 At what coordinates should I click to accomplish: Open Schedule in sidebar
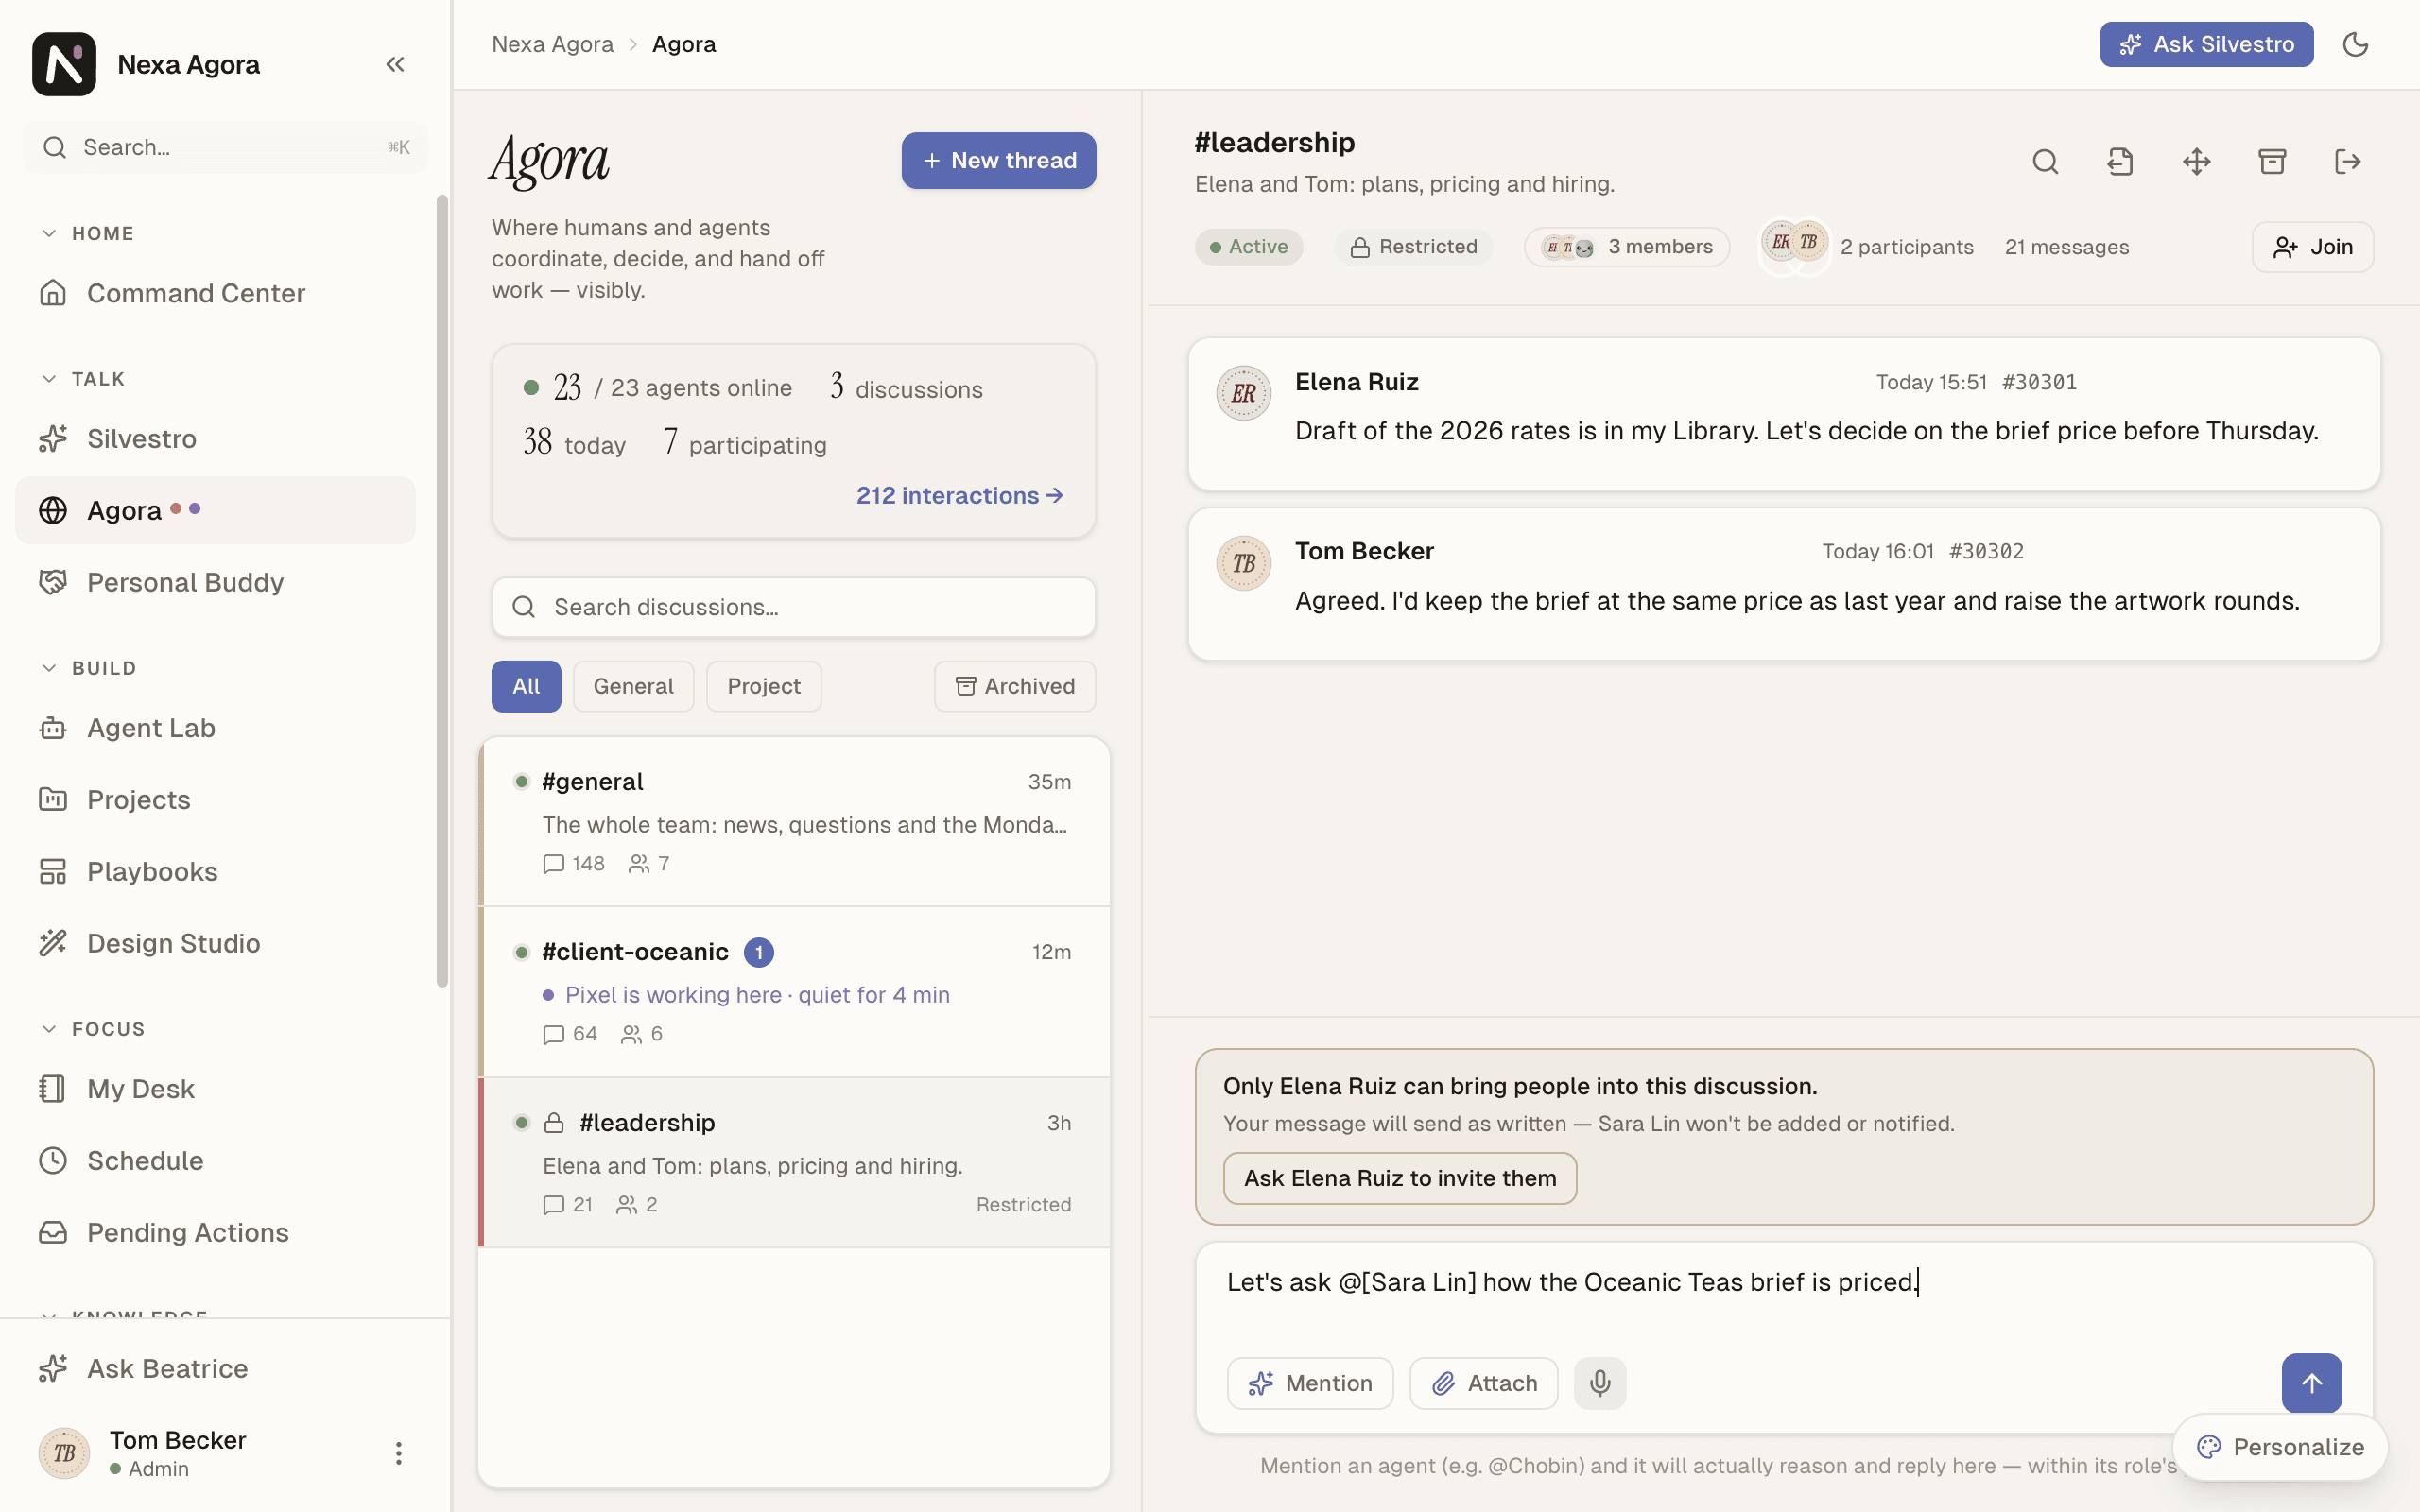click(x=215, y=1160)
